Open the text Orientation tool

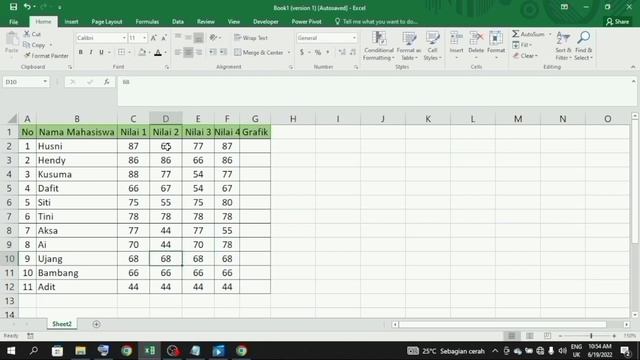pyautogui.click(x=213, y=38)
